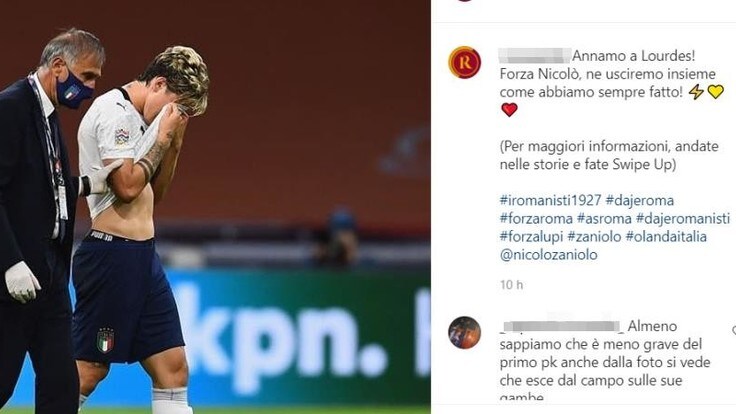Open the #dajeroma hashtag
This screenshot has width=736, height=414.
(639, 200)
